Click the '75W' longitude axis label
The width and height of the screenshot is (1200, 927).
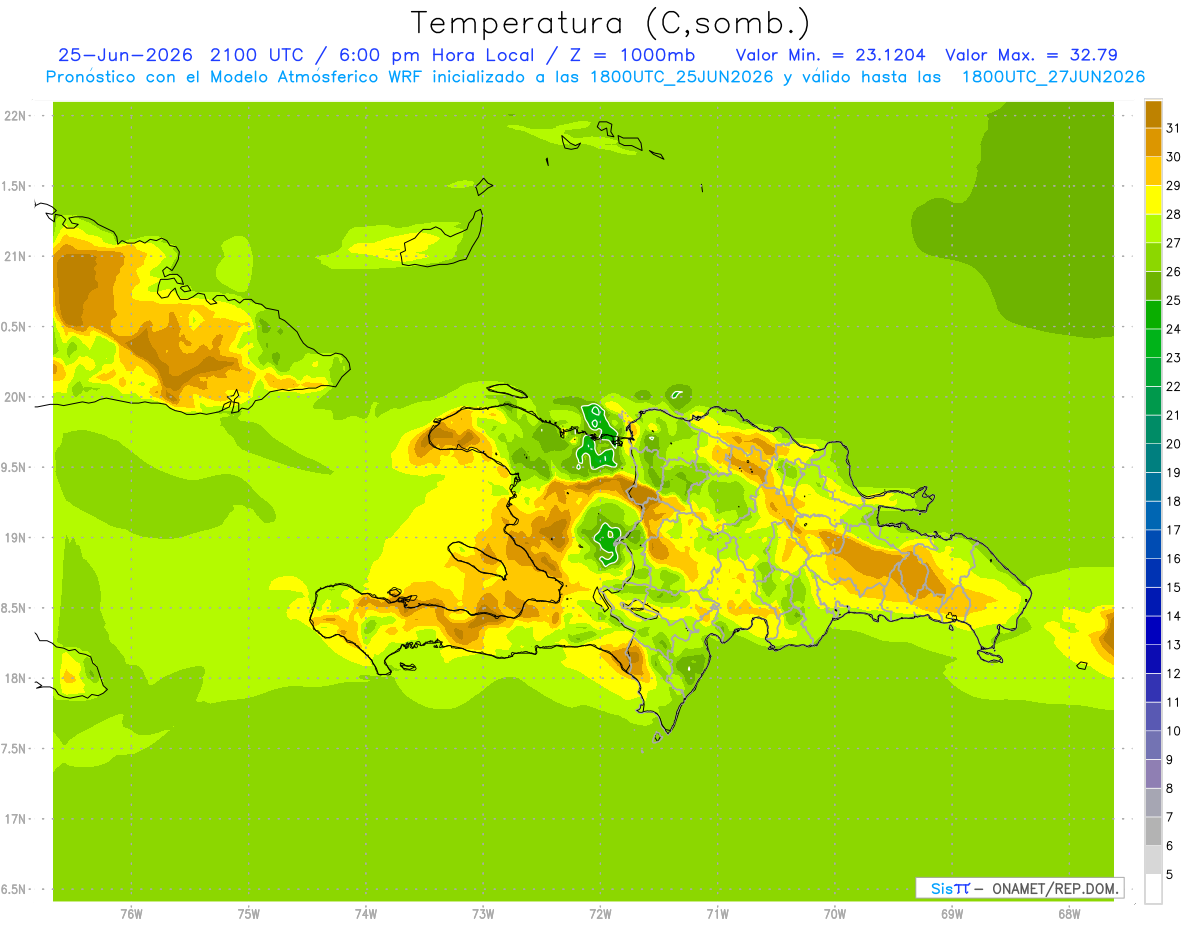tap(249, 914)
